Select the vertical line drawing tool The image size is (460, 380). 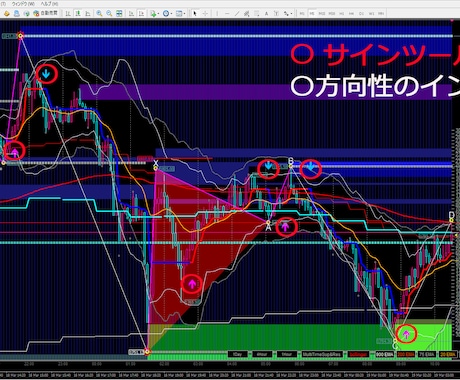217,14
